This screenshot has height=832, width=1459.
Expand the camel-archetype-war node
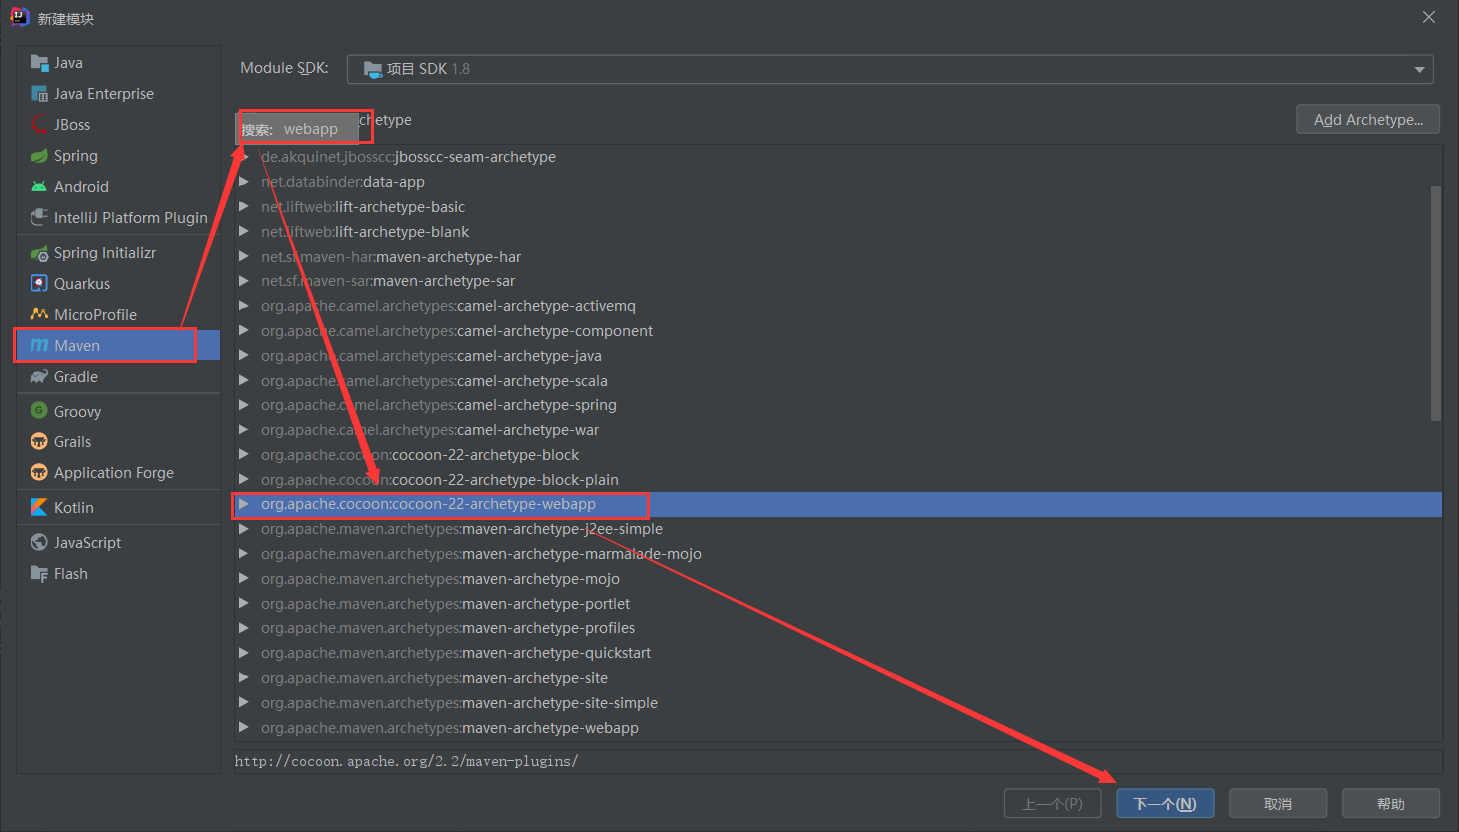tap(244, 430)
